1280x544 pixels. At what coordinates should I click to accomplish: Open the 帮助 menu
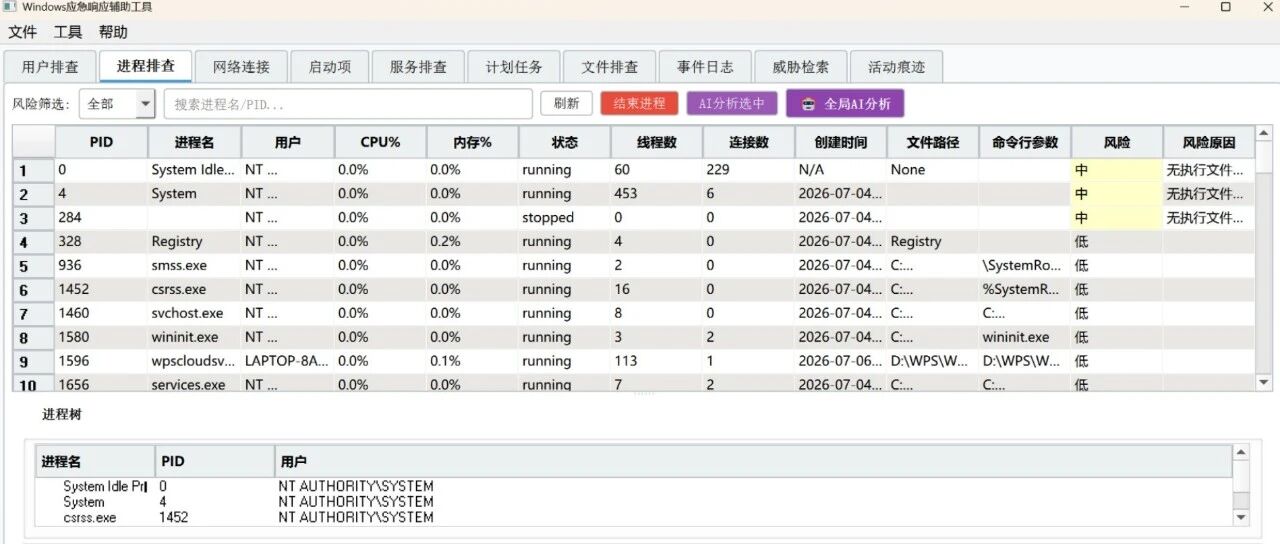[x=113, y=32]
